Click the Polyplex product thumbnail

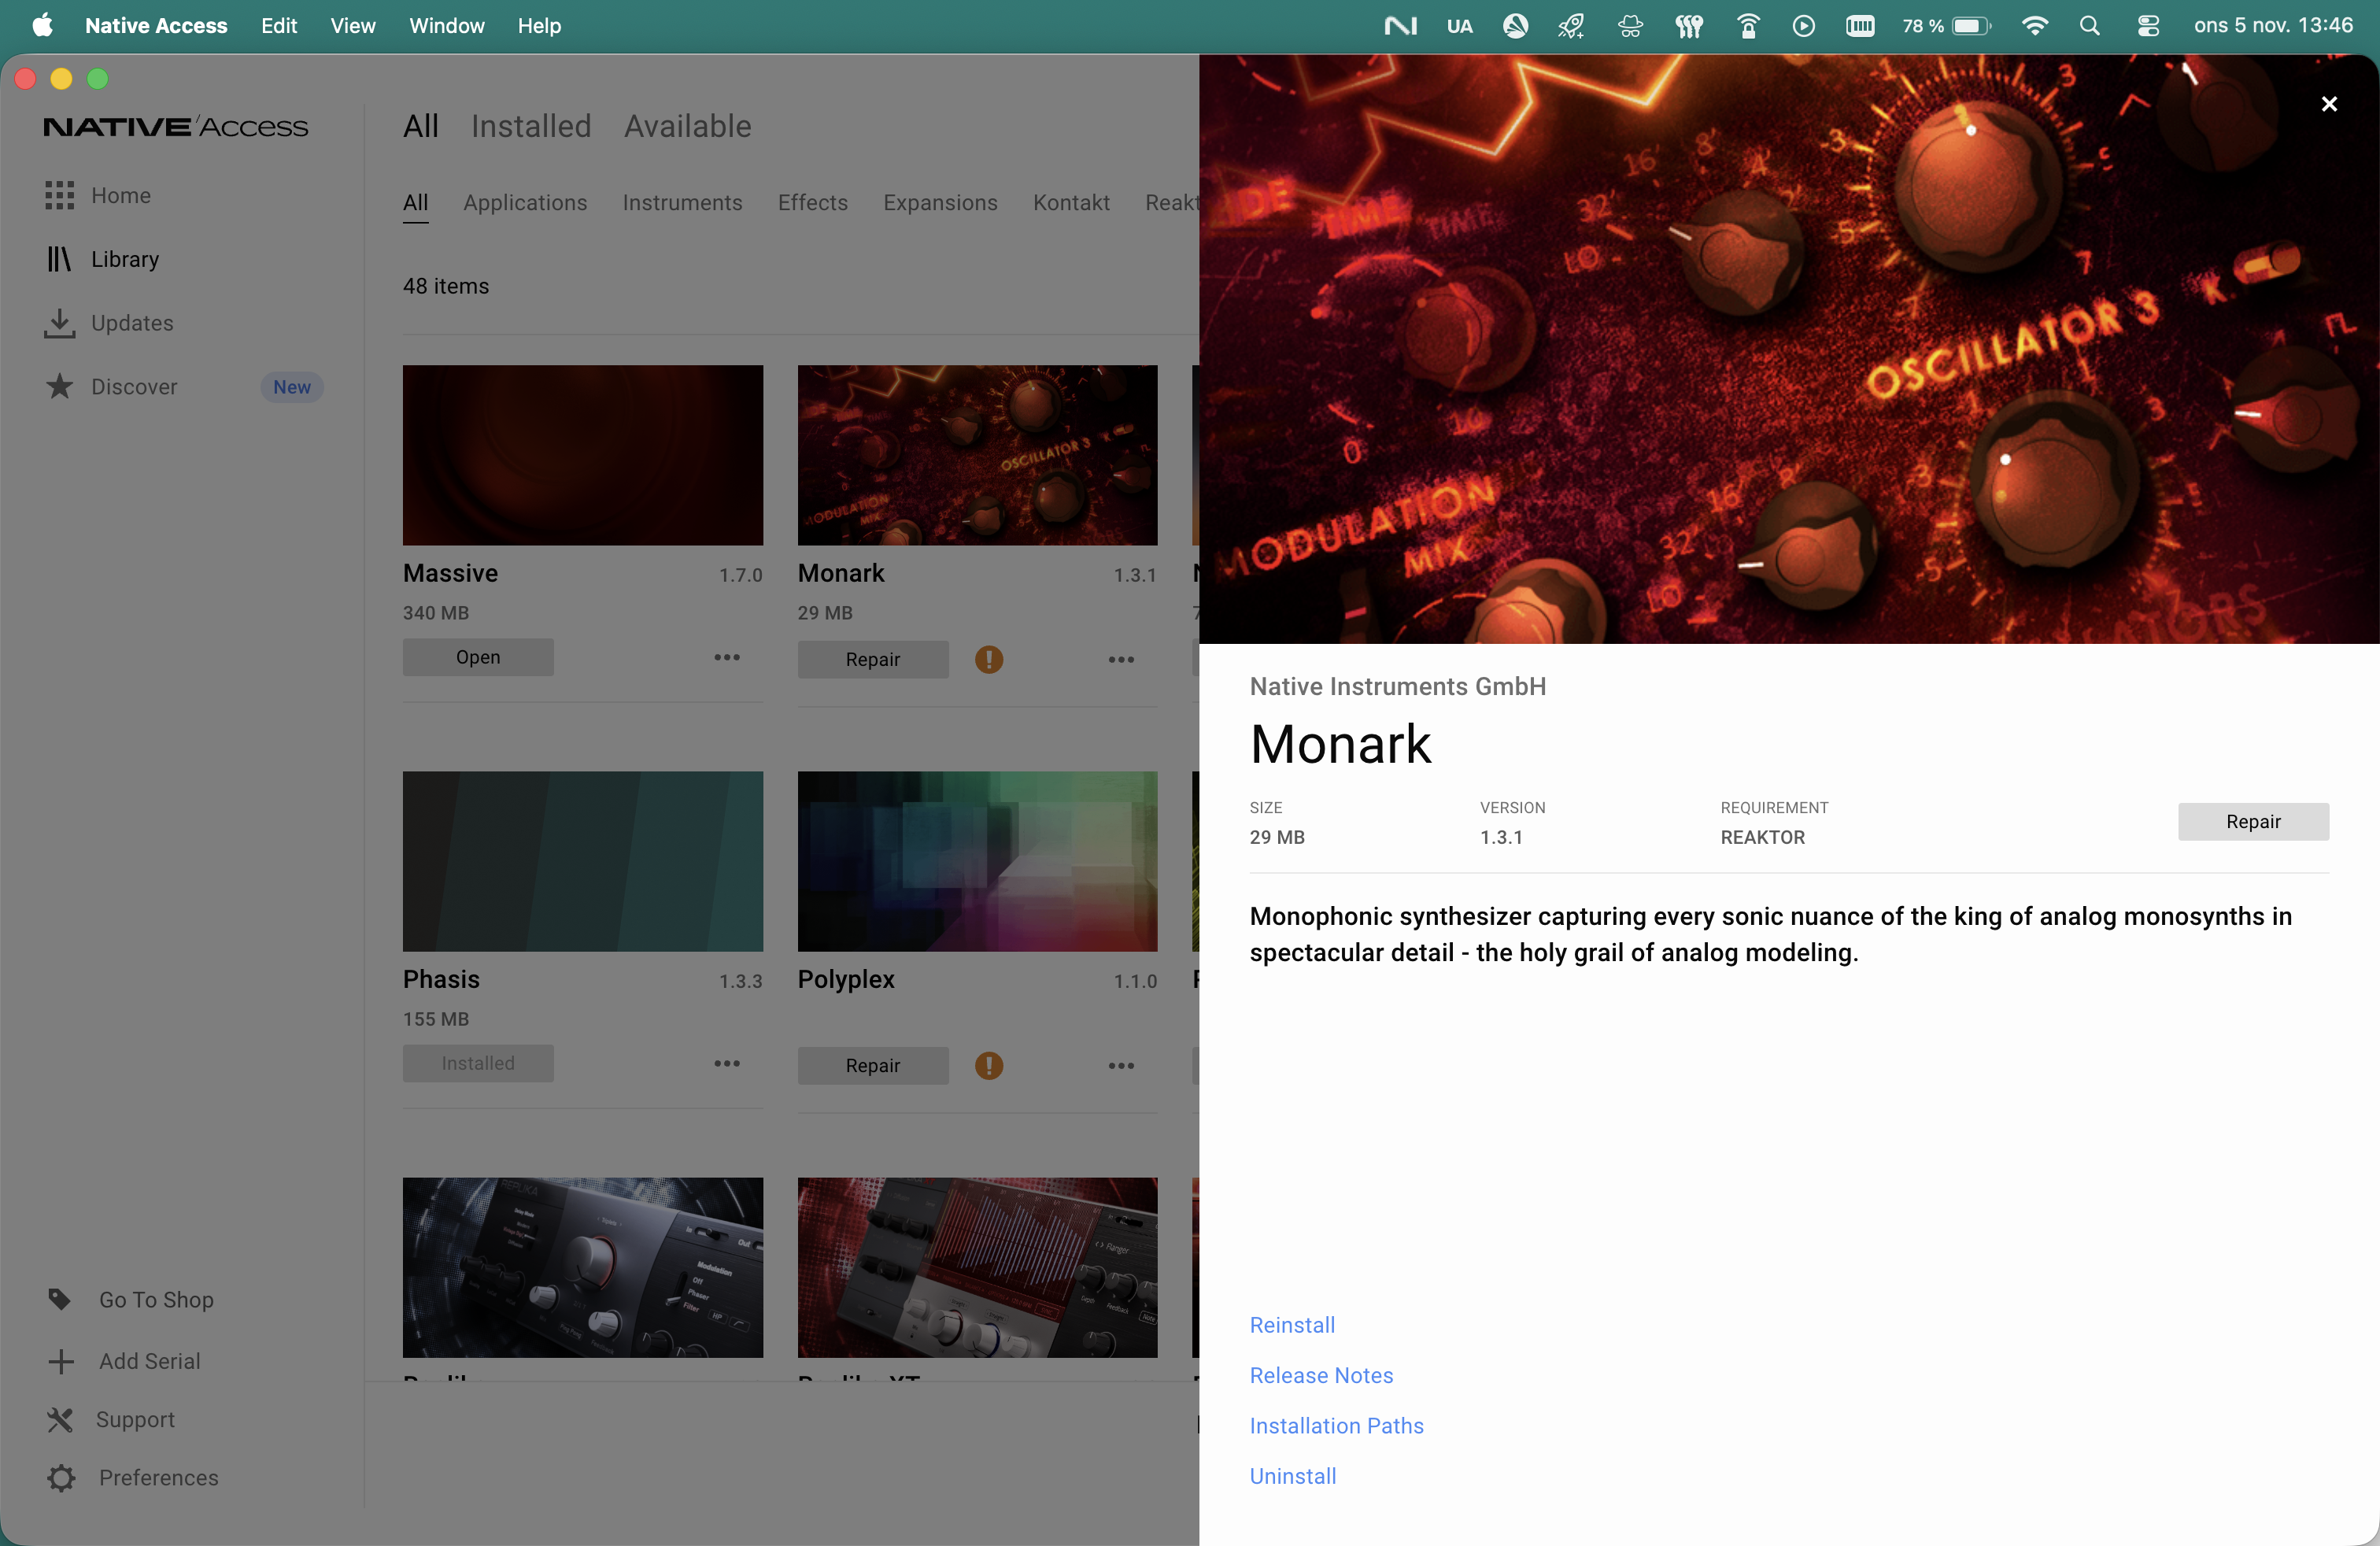coord(977,860)
